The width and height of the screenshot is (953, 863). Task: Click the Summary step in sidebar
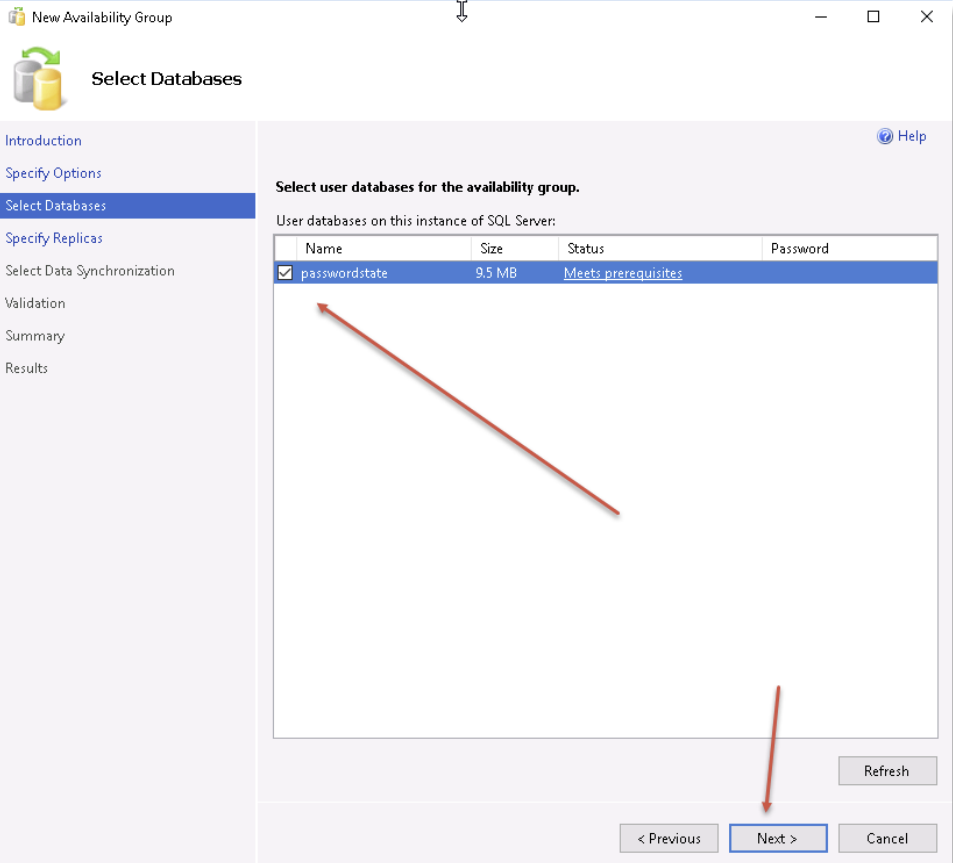pos(35,335)
